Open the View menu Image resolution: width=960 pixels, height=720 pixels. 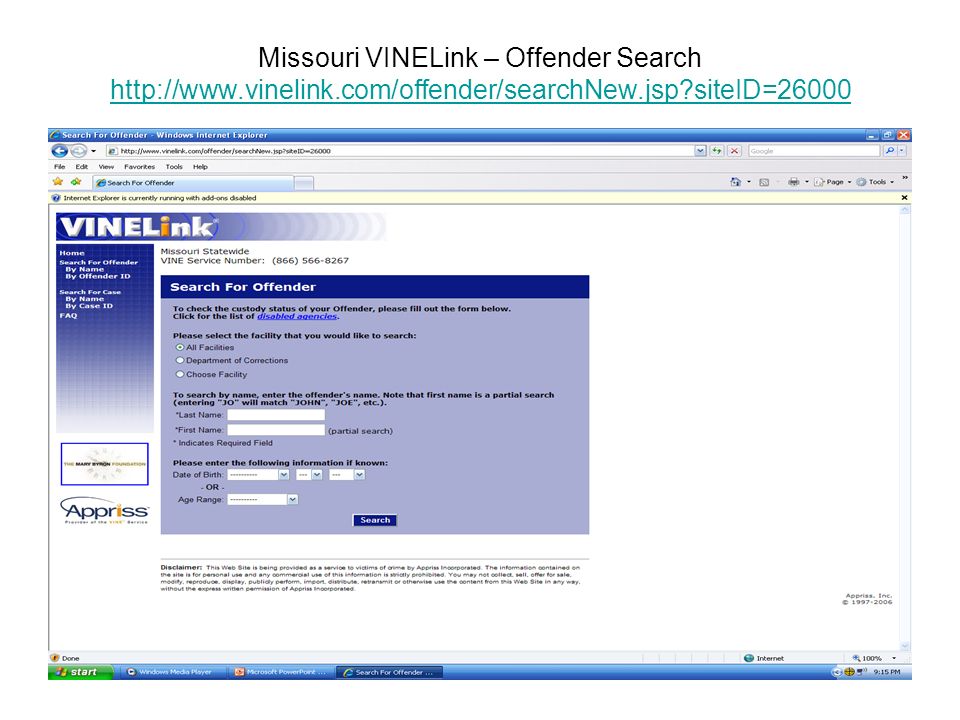pos(107,167)
